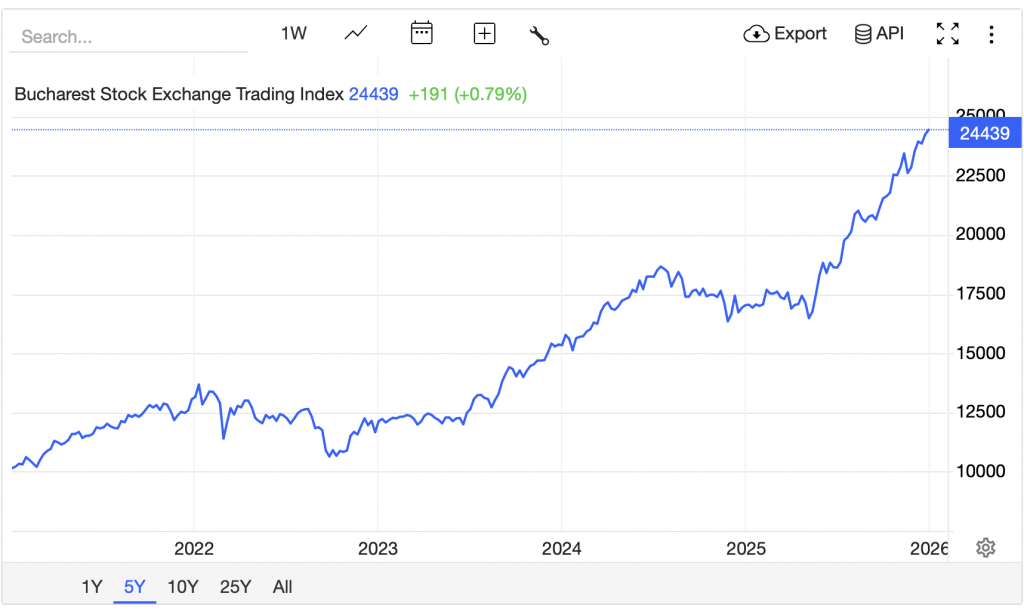Screen dimensions: 1024x612
Task: Click the Bucharest Stock Exchange Trading Index title
Action: [179, 94]
